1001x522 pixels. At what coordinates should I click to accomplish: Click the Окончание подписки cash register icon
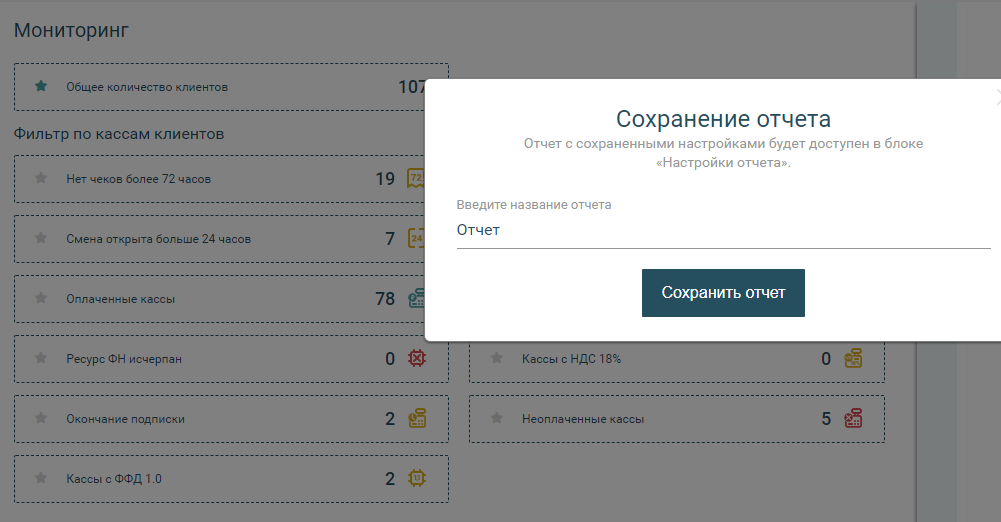[x=417, y=418]
